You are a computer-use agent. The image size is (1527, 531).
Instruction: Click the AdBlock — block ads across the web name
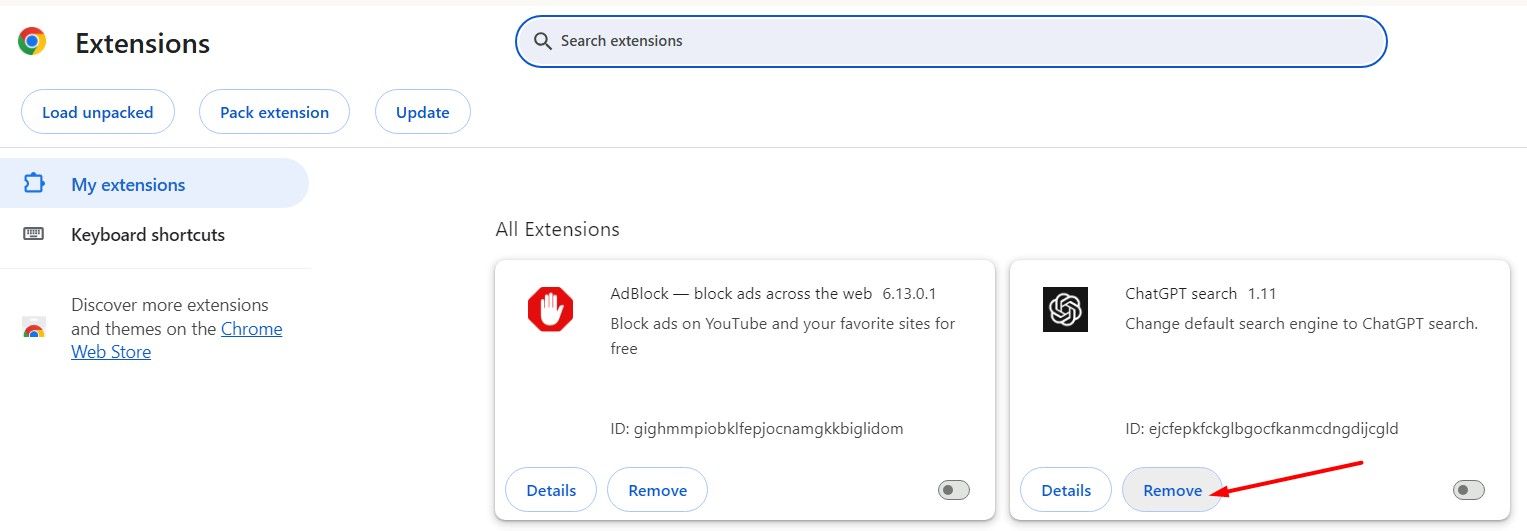pos(741,293)
